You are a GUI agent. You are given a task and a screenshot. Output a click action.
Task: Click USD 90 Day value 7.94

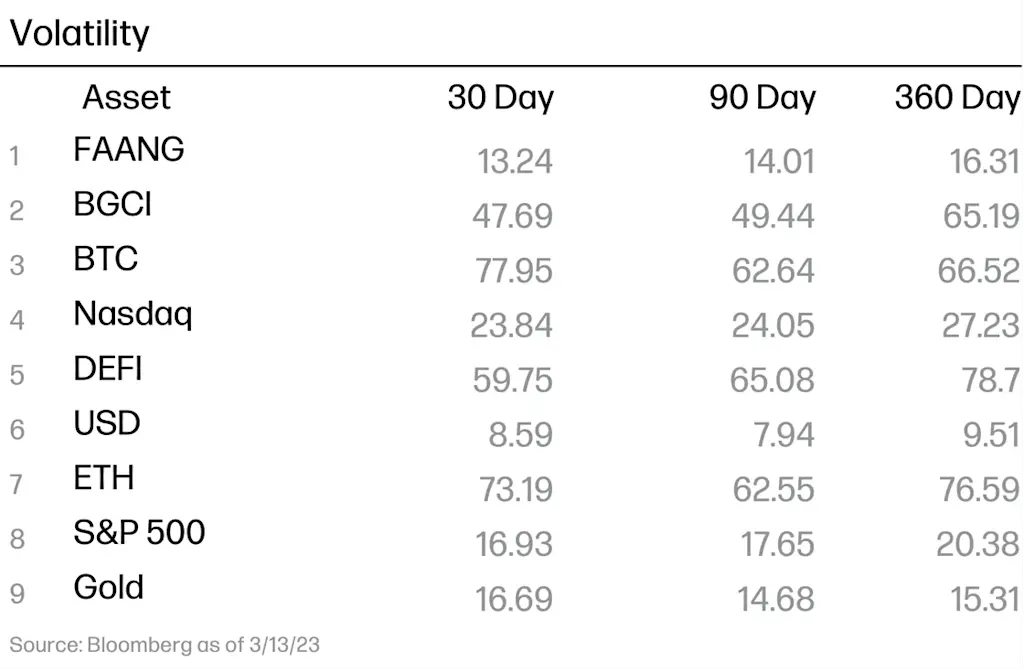point(784,436)
